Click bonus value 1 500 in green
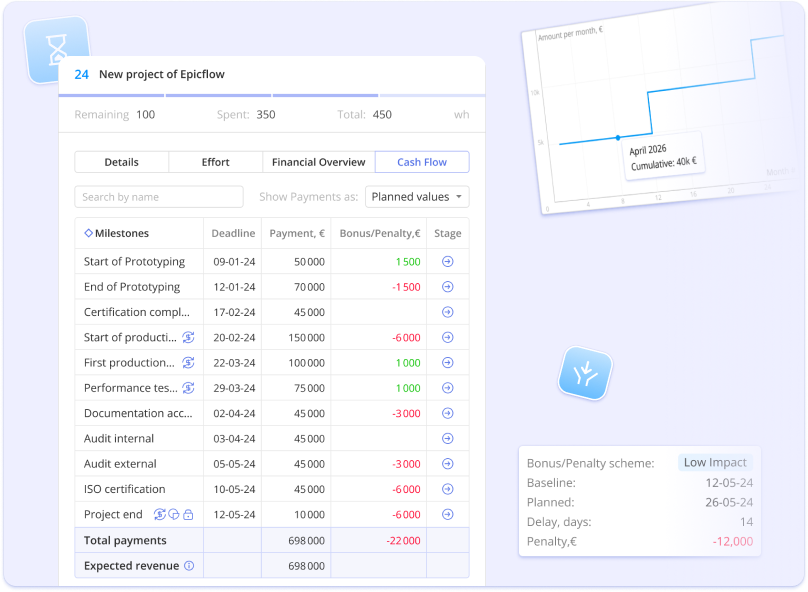The image size is (808, 592). coord(408,262)
